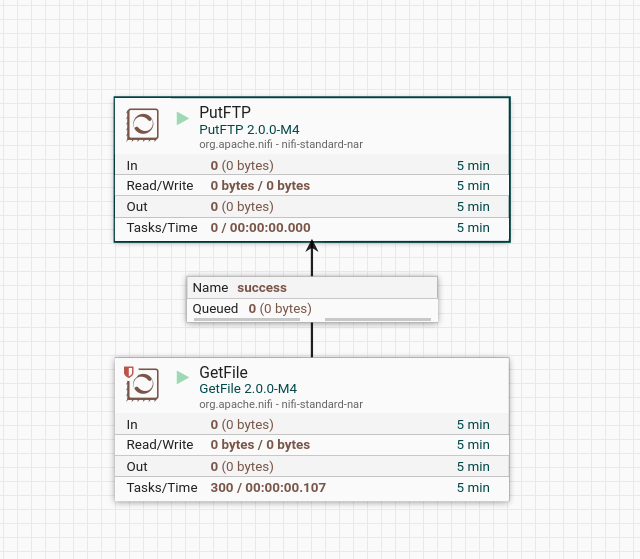Click the 5 min label in GetFile Out row
This screenshot has height=559, width=640.
pyautogui.click(x=473, y=467)
